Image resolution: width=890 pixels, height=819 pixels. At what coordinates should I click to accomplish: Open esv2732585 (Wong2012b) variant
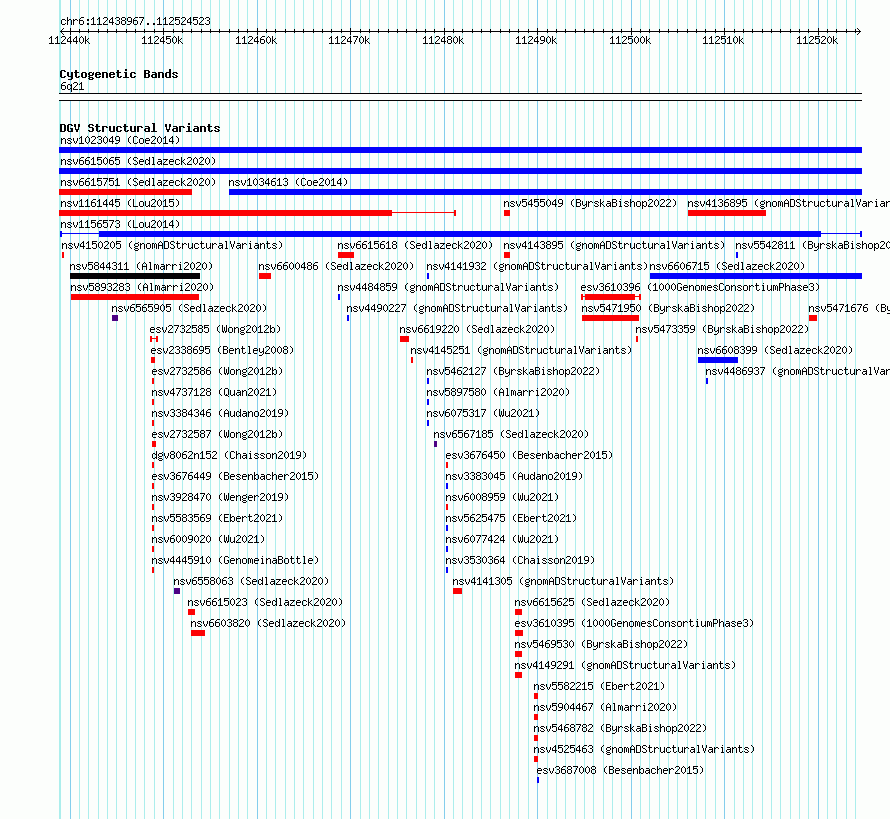point(215,329)
